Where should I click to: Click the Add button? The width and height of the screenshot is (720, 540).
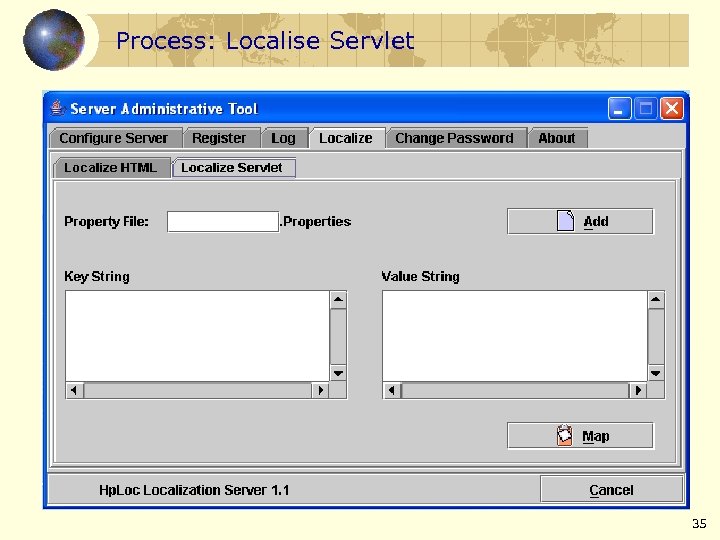point(580,221)
